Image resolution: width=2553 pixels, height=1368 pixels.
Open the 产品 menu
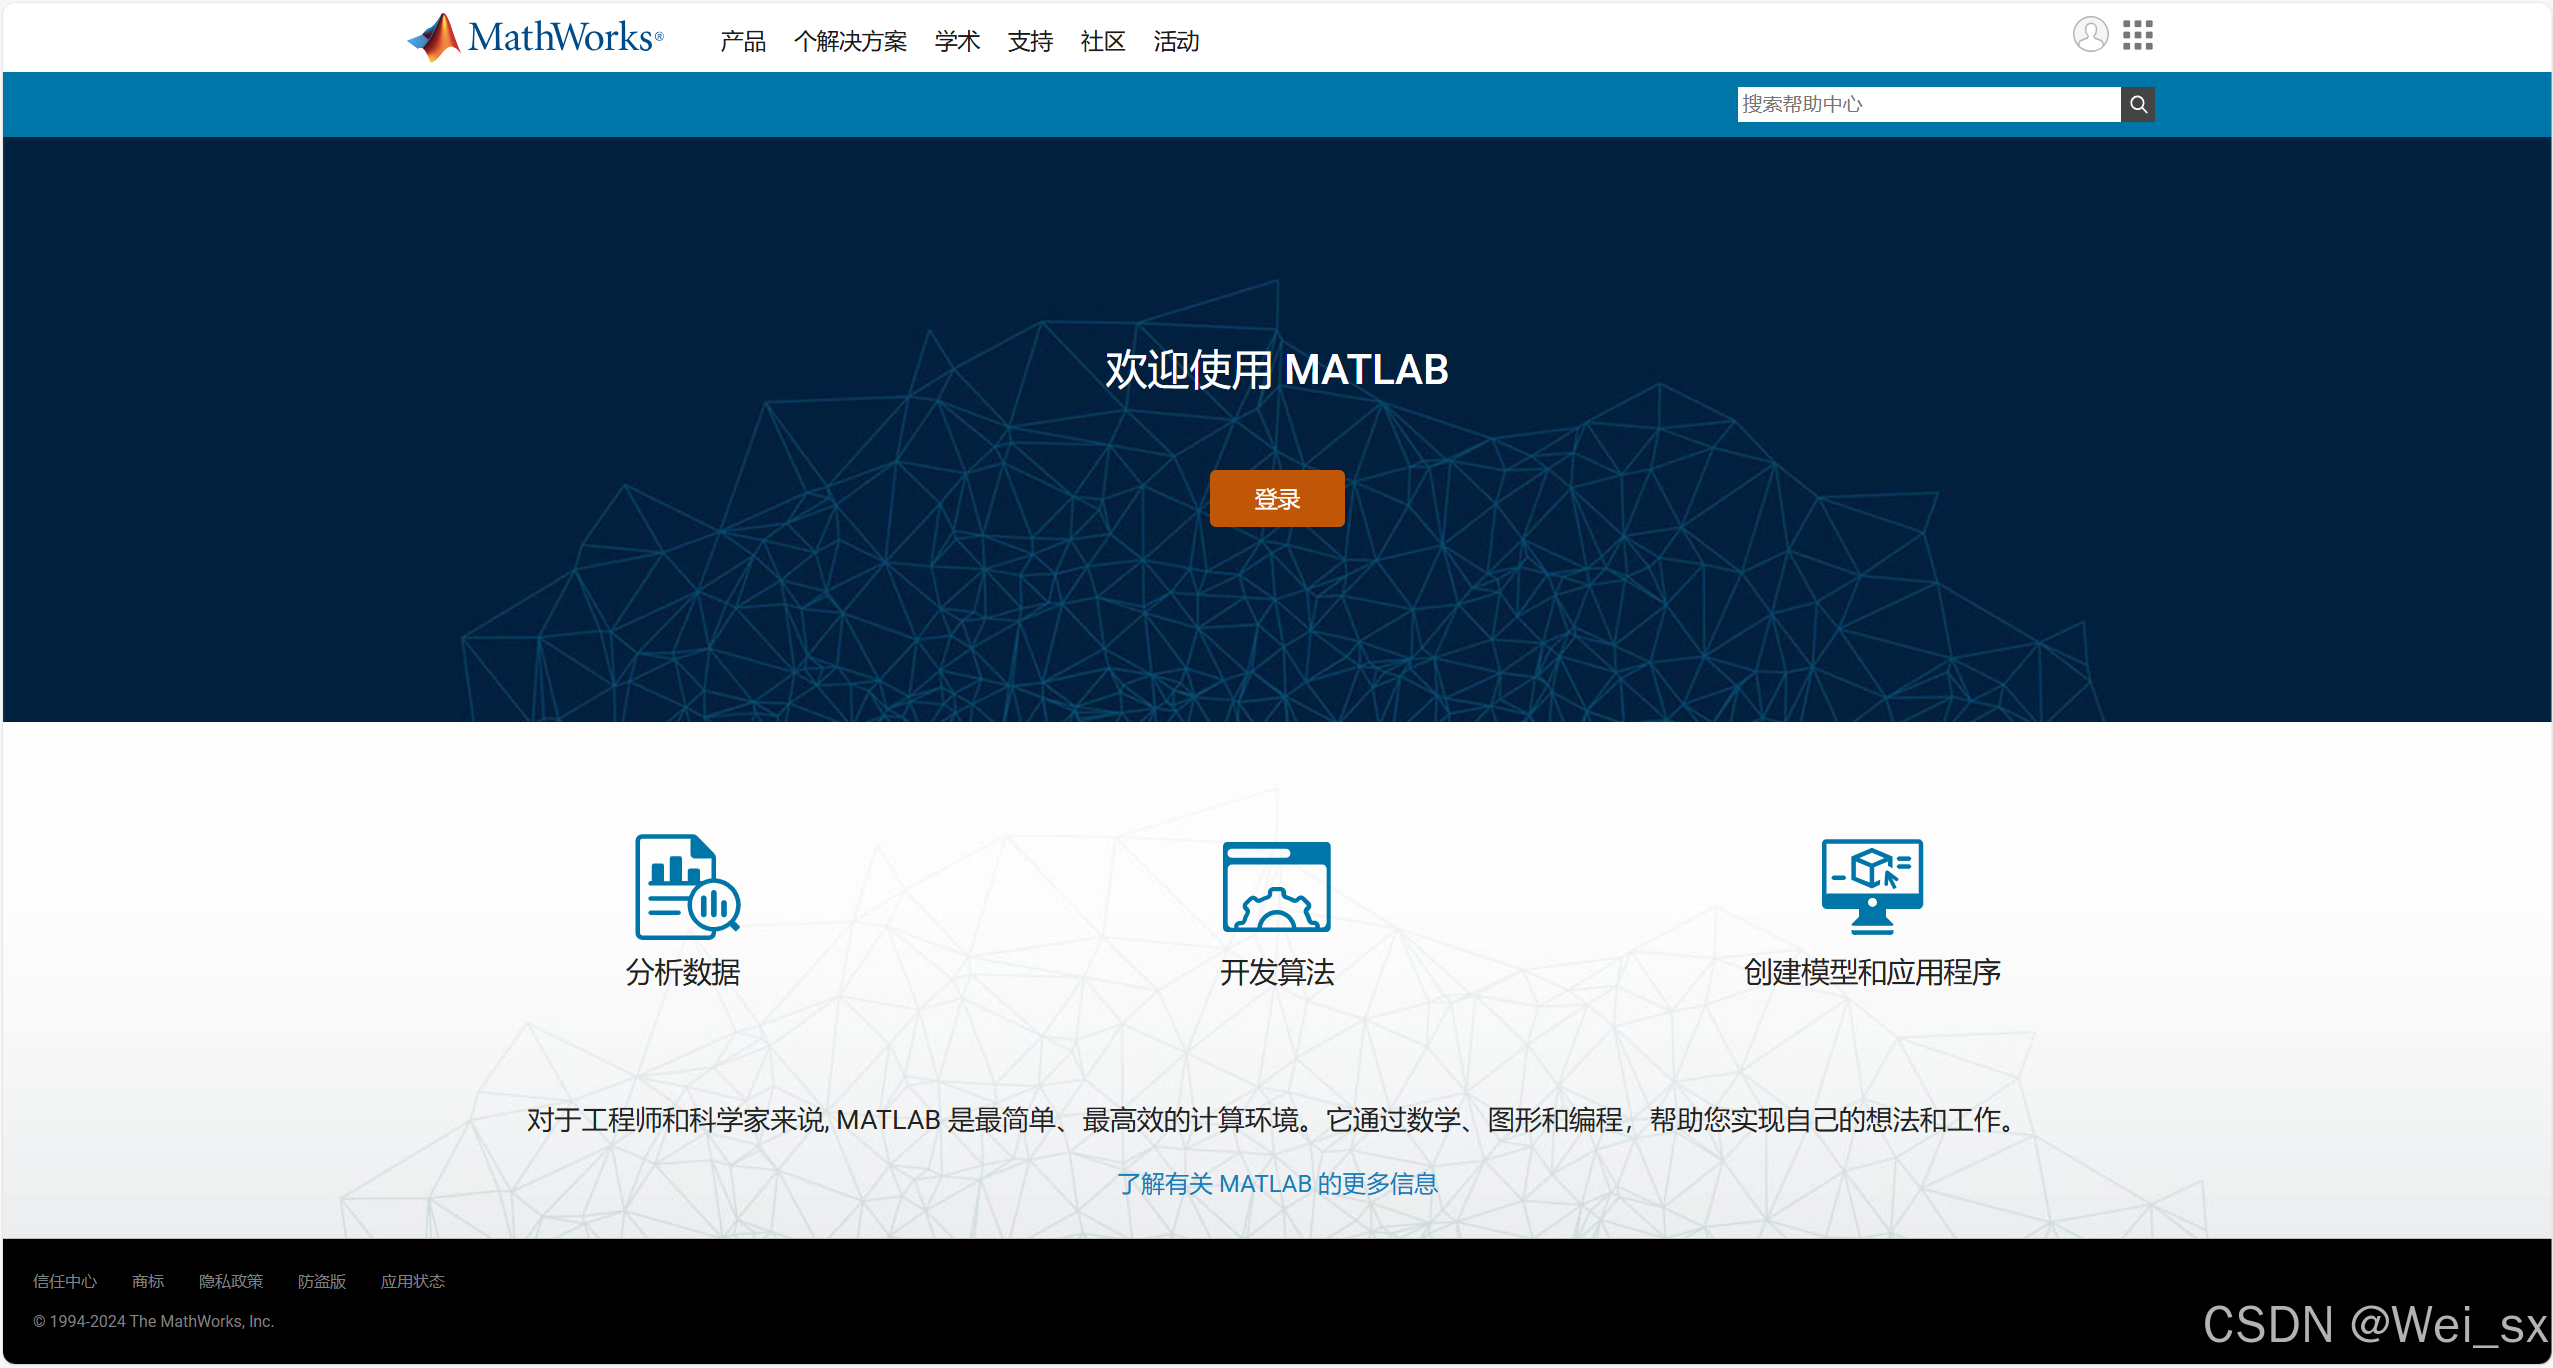click(742, 41)
